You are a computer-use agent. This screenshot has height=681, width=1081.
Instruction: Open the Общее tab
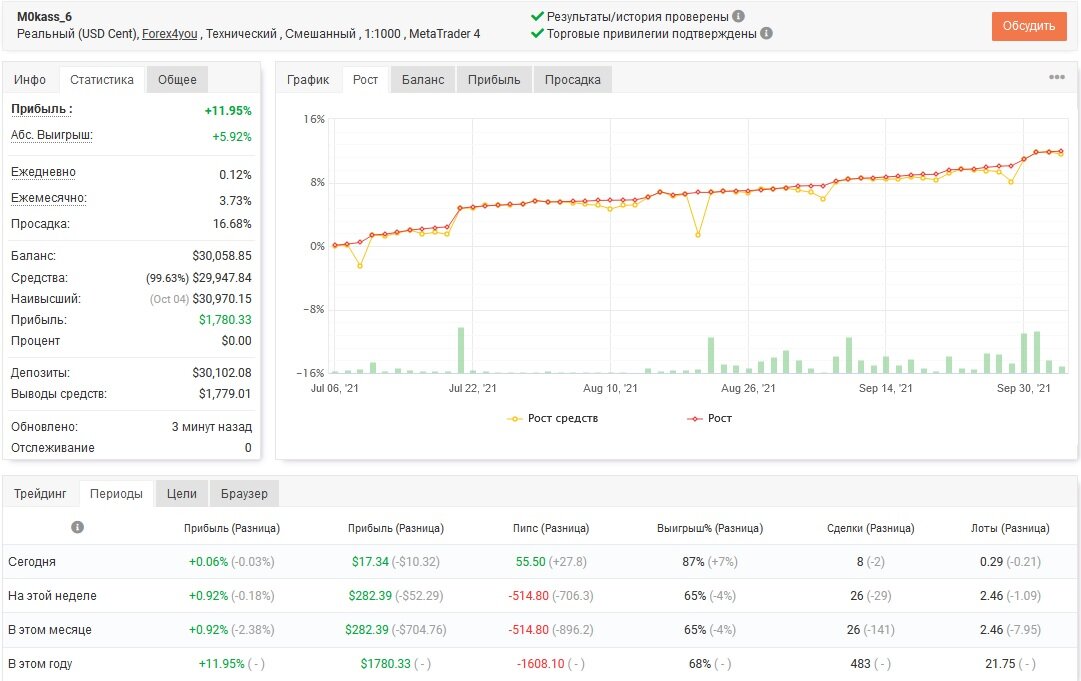177,79
